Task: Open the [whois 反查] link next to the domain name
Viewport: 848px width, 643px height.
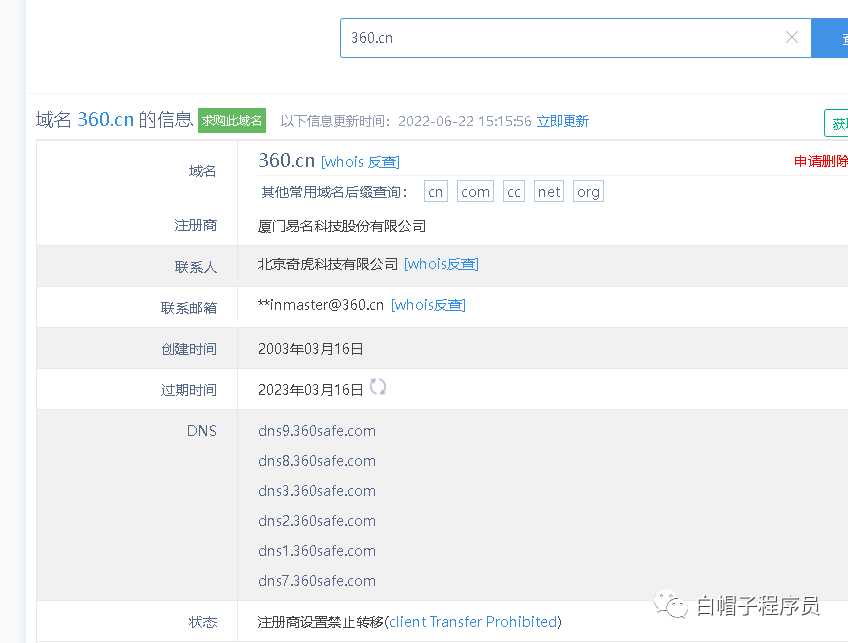Action: point(360,162)
